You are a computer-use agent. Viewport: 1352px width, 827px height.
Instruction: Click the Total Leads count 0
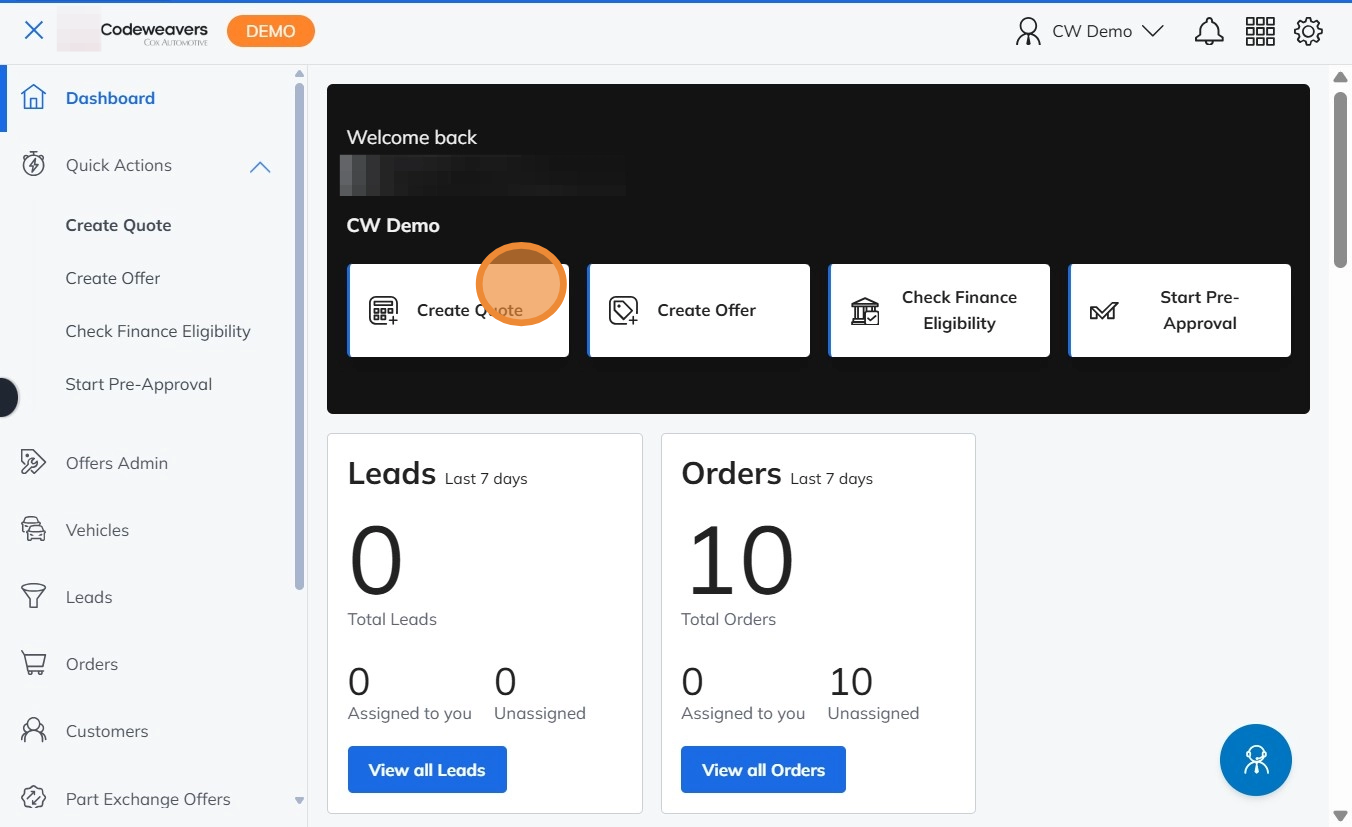pyautogui.click(x=376, y=561)
